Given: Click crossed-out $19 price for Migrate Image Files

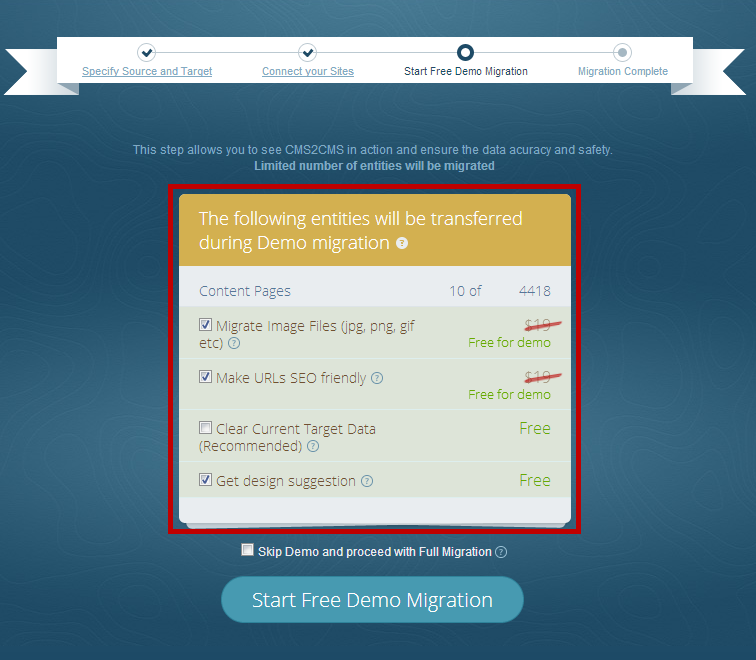Looking at the screenshot, I should click(542, 325).
